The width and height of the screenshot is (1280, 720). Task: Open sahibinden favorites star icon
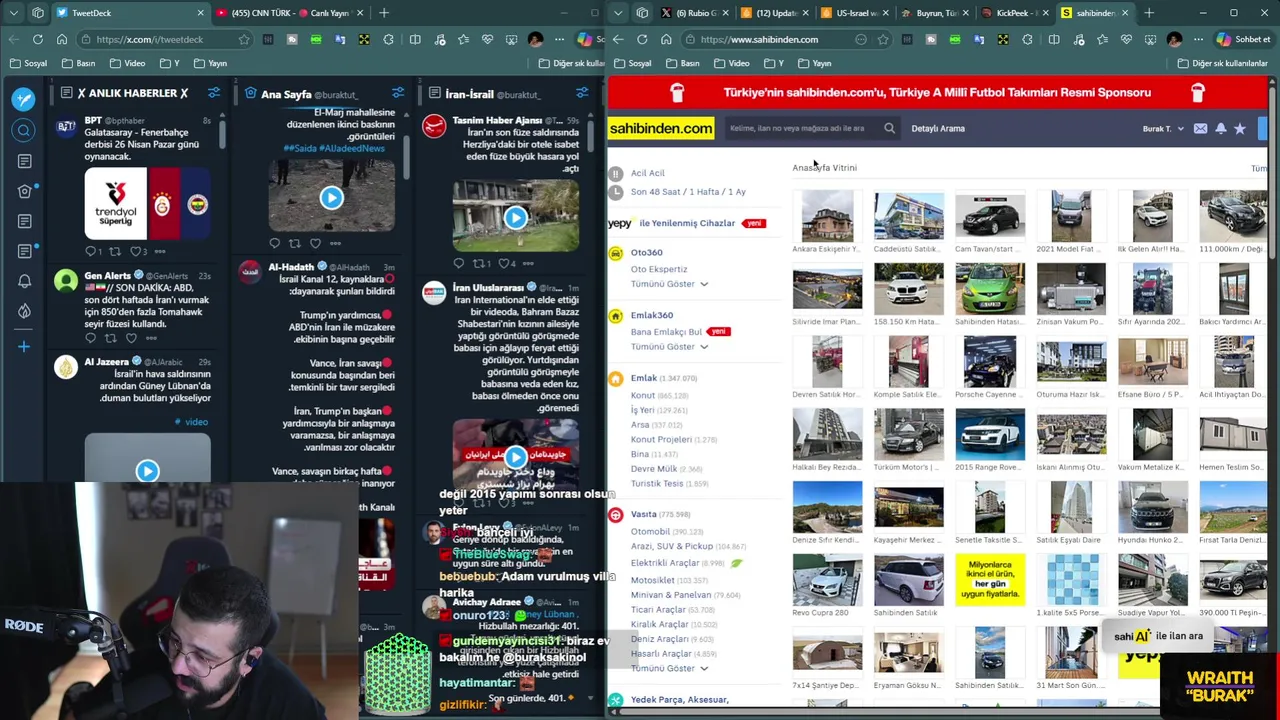[x=1240, y=128]
